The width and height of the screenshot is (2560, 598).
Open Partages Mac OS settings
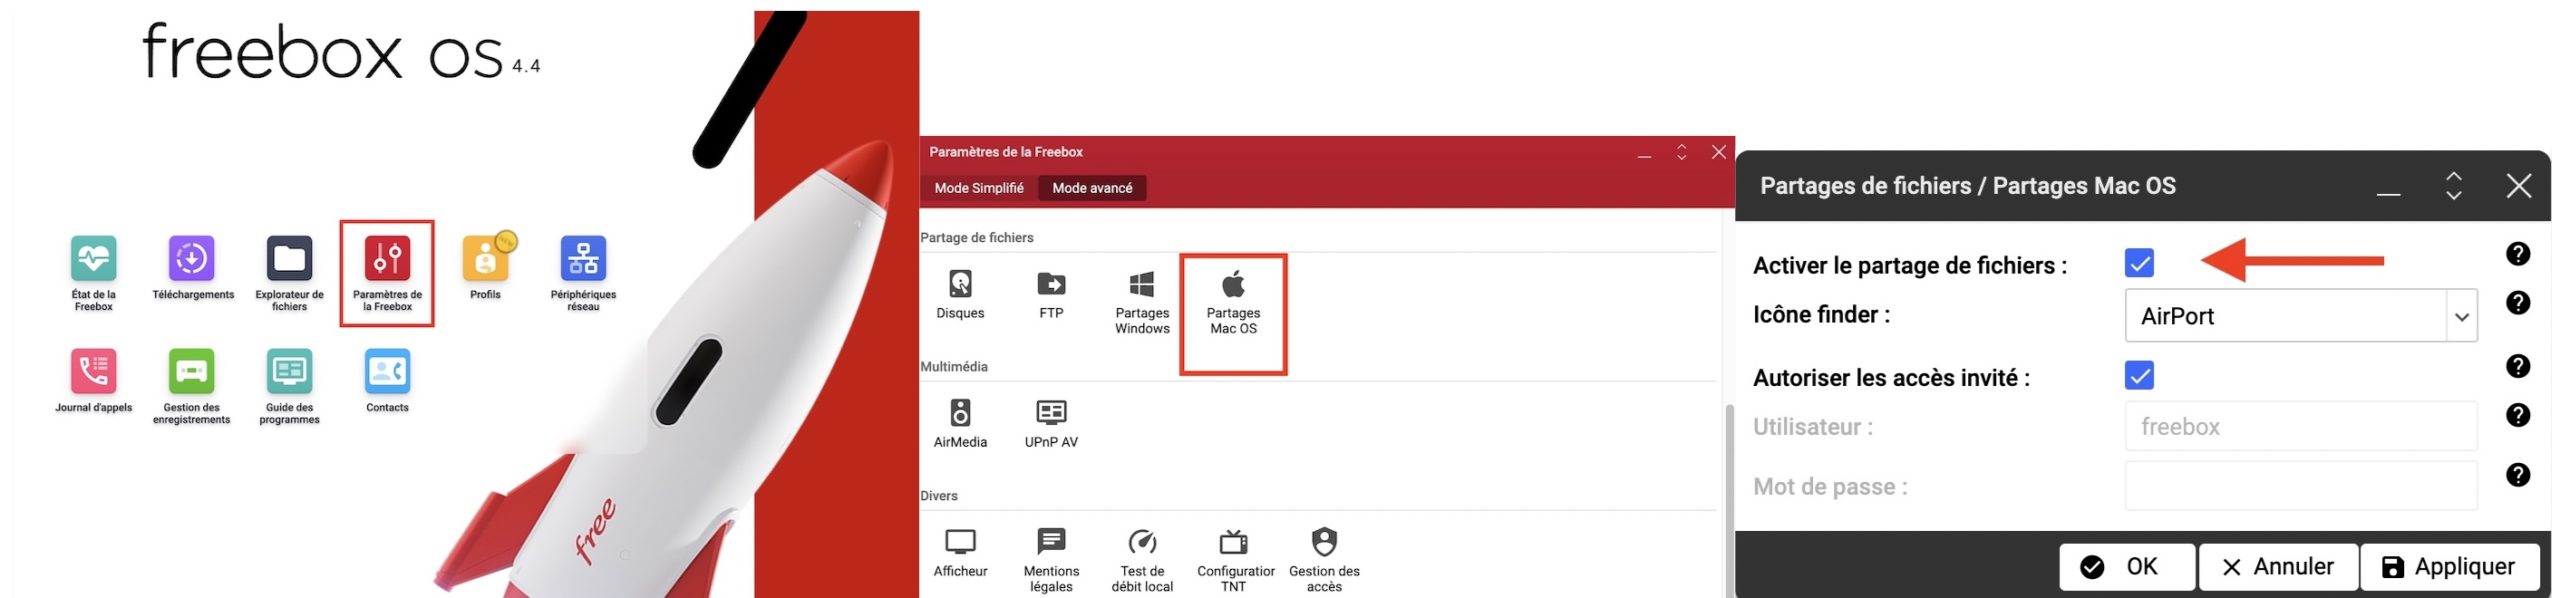tap(1233, 284)
